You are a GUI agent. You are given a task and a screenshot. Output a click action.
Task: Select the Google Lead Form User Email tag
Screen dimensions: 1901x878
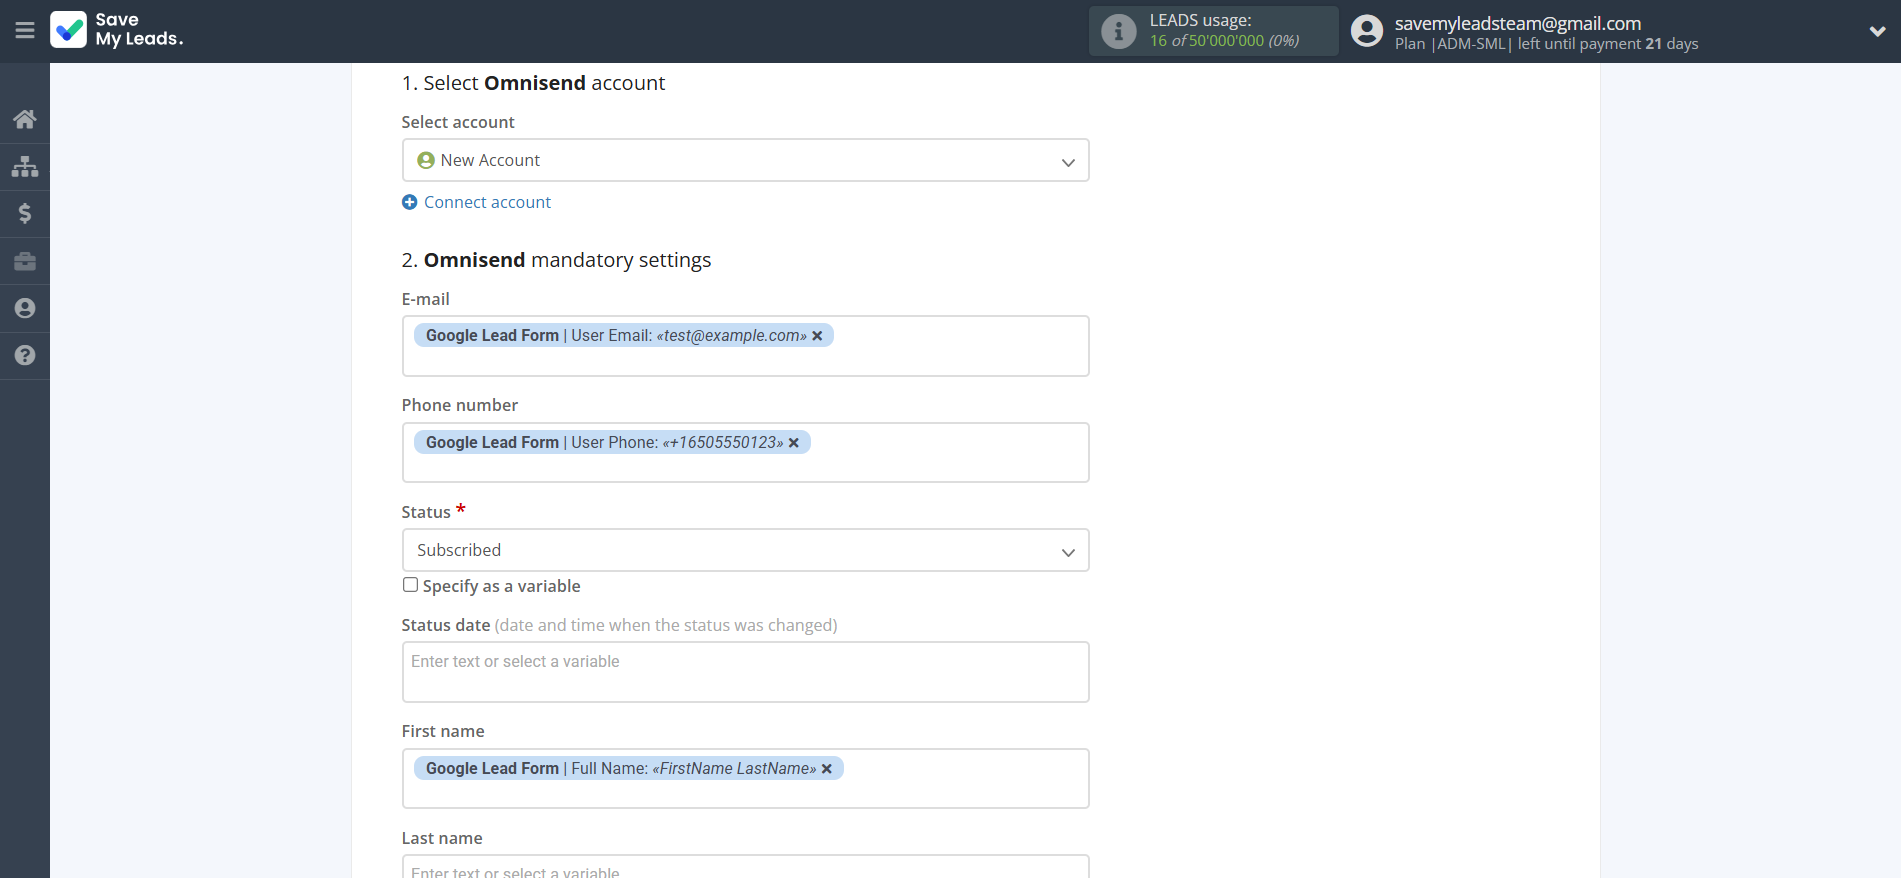tap(623, 336)
